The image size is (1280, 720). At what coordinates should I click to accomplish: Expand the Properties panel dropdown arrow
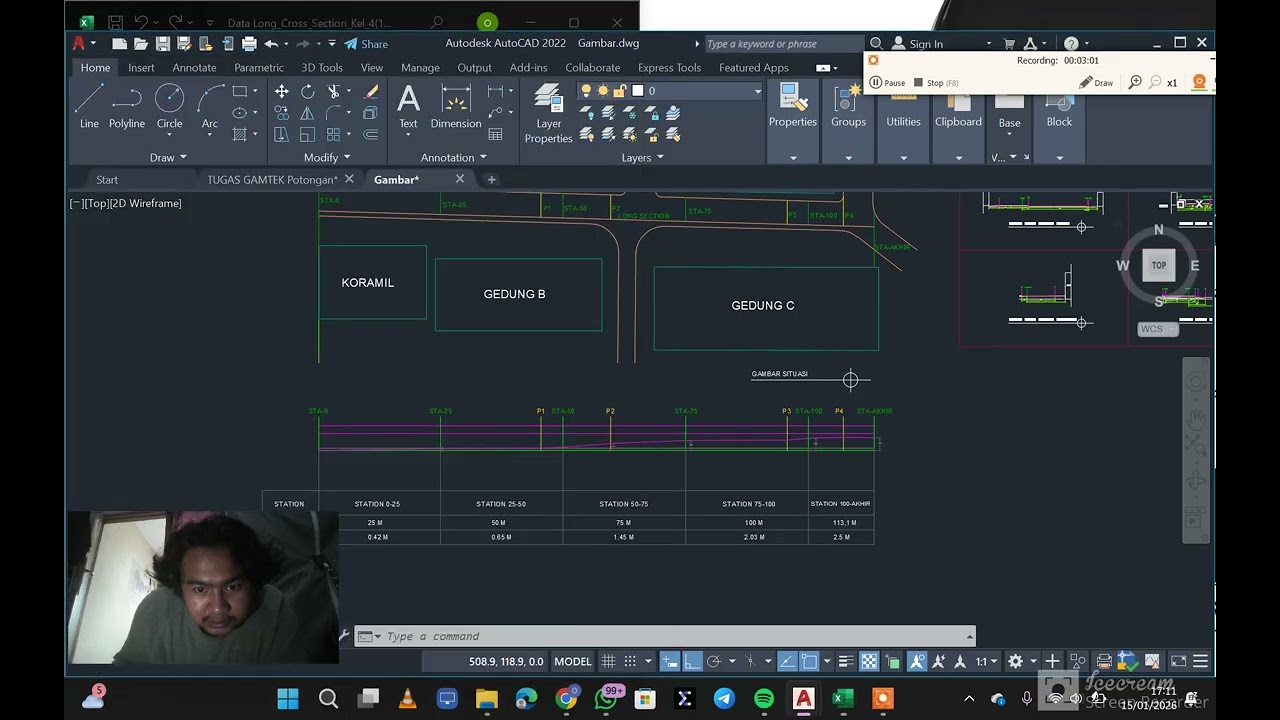pyautogui.click(x=793, y=158)
